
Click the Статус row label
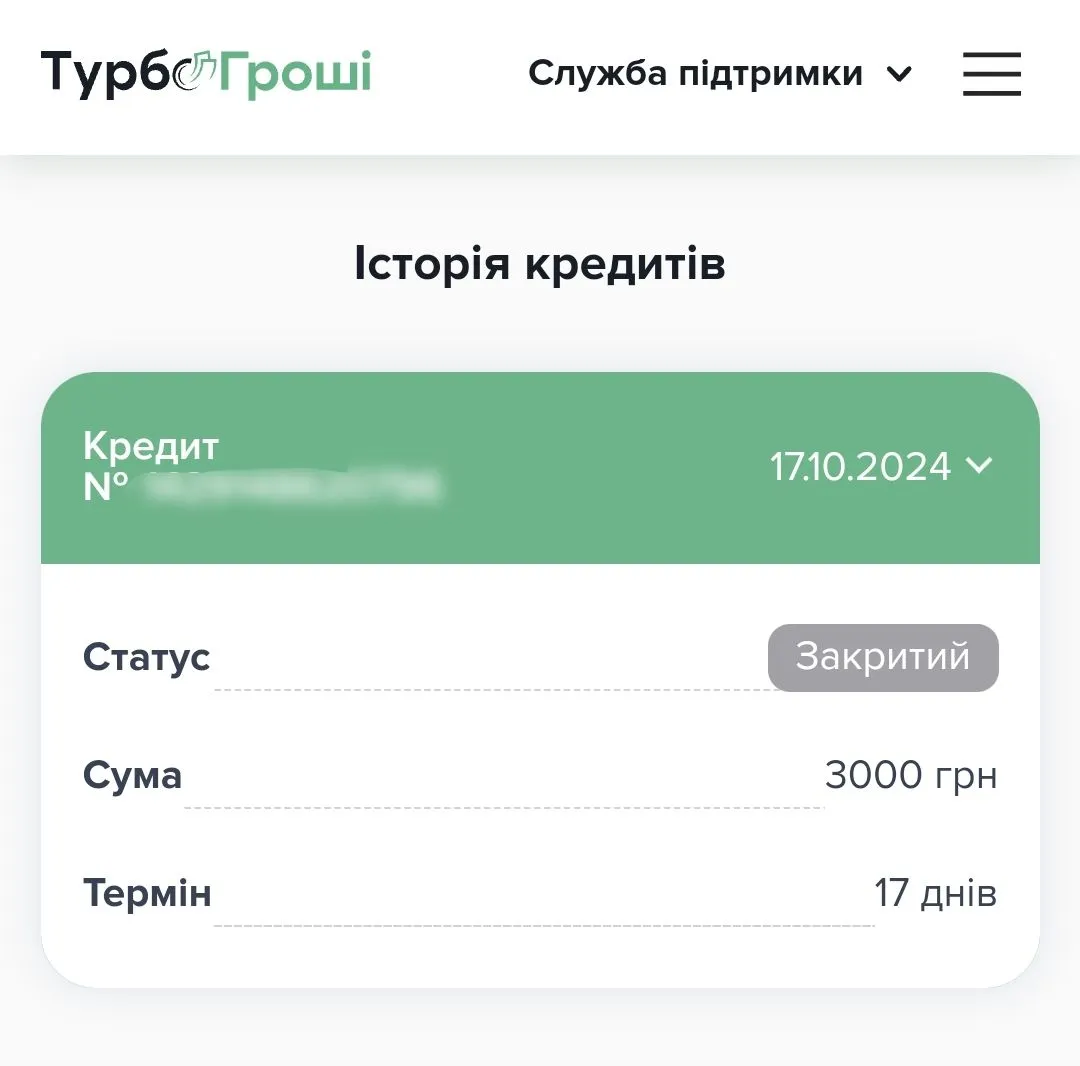point(146,657)
